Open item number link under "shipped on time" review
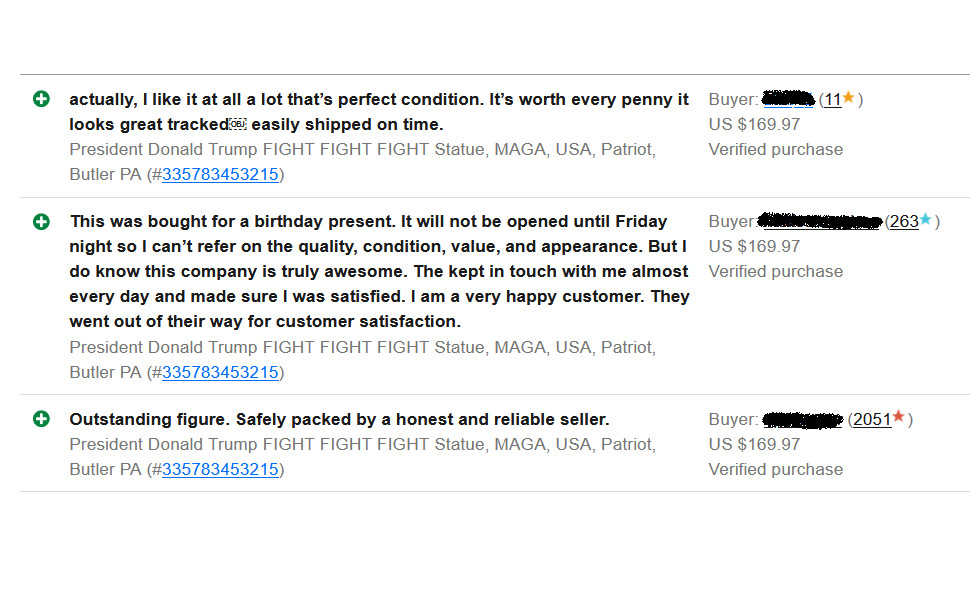Image resolution: width=970 pixels, height=602 pixels. 220,174
